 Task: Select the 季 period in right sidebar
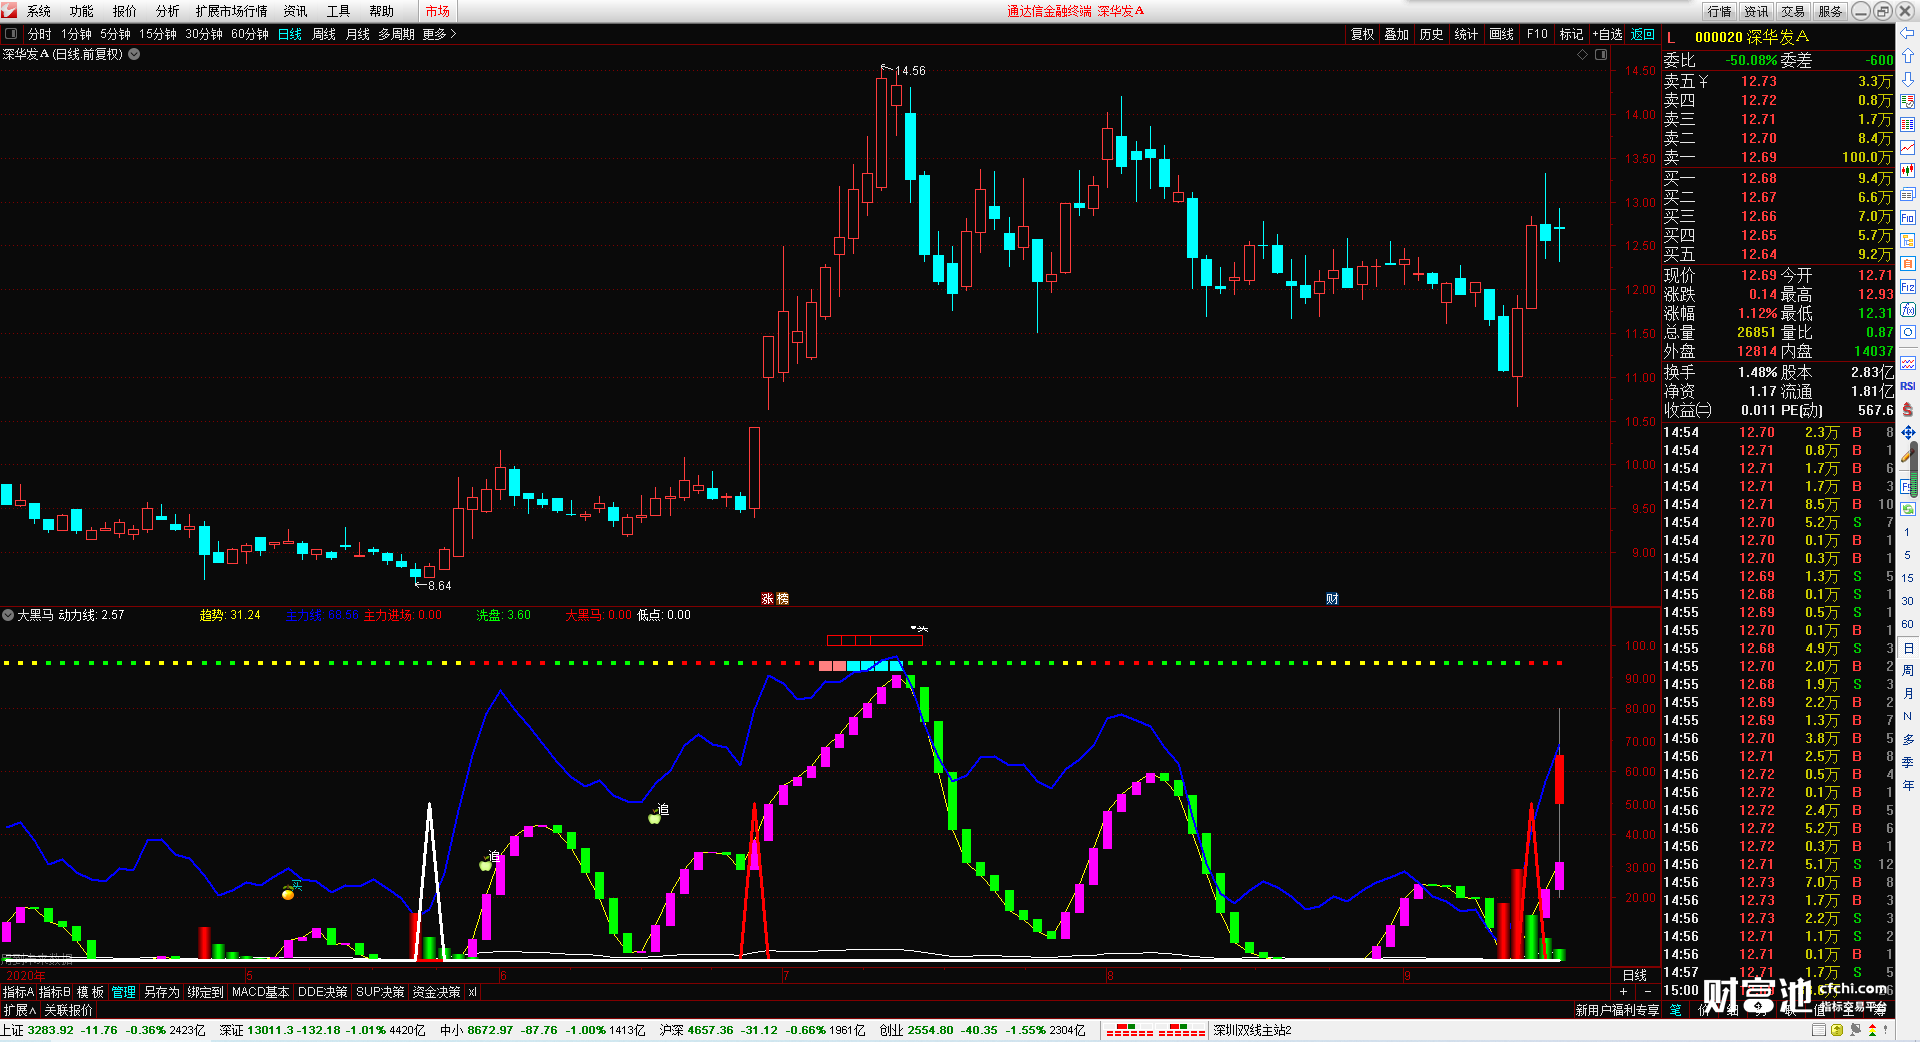(x=1907, y=762)
